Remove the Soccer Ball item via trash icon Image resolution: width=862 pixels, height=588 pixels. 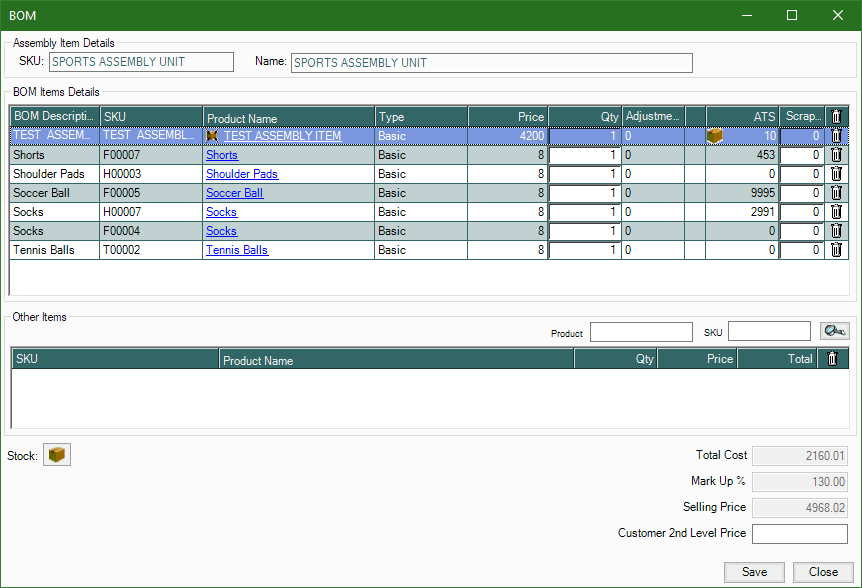(836, 193)
